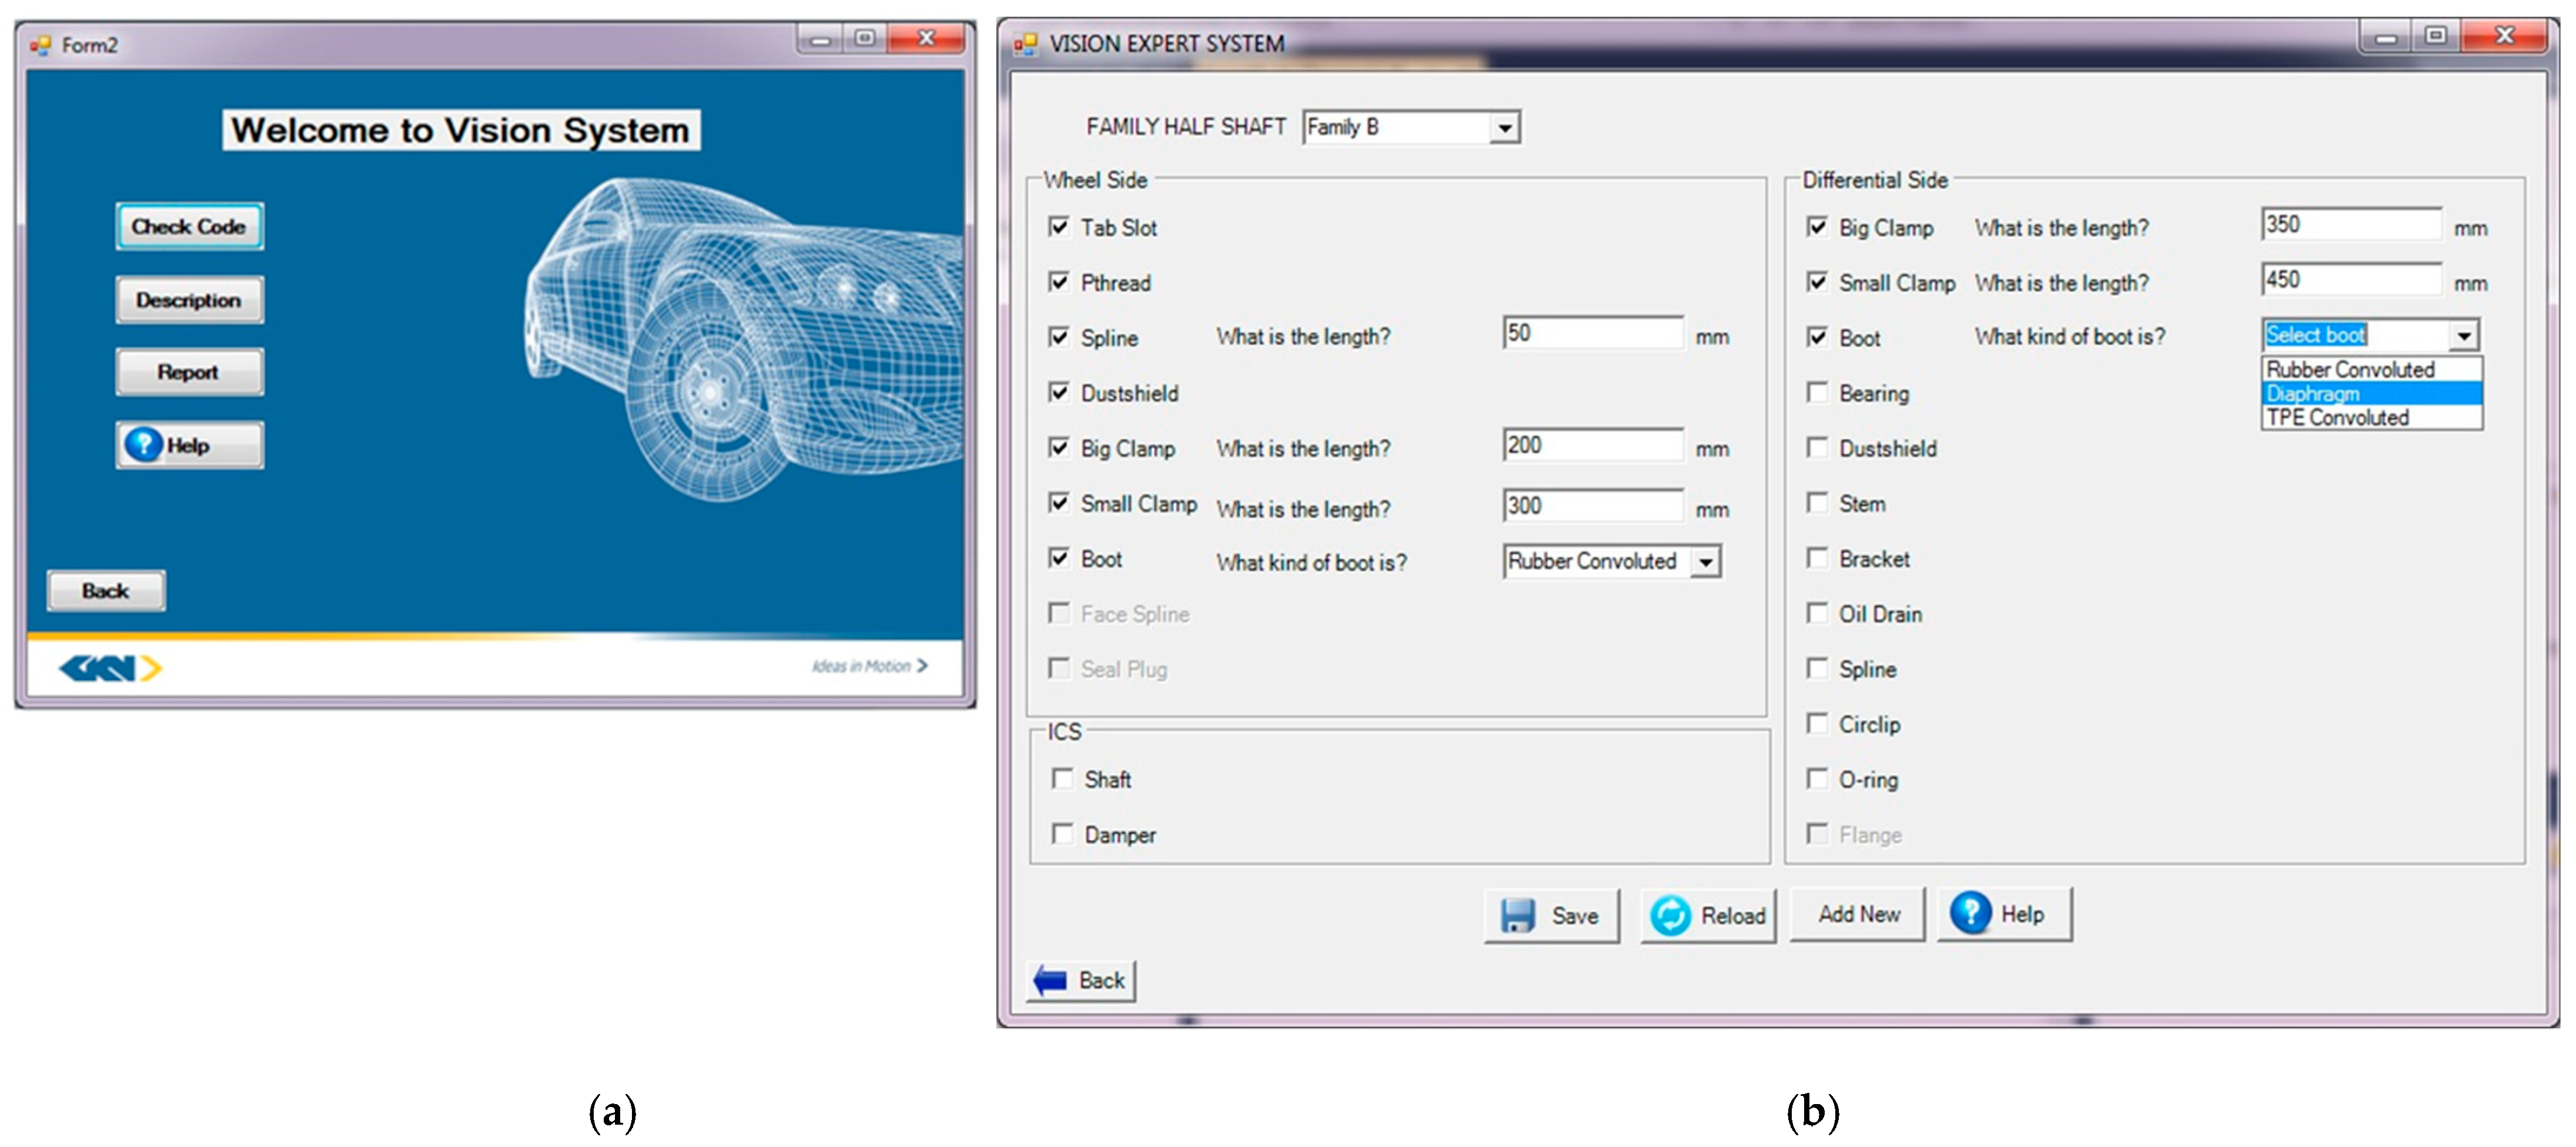Click the GKN logo in Form2 footer
Image resolution: width=2576 pixels, height=1147 pixels.
tap(110, 667)
